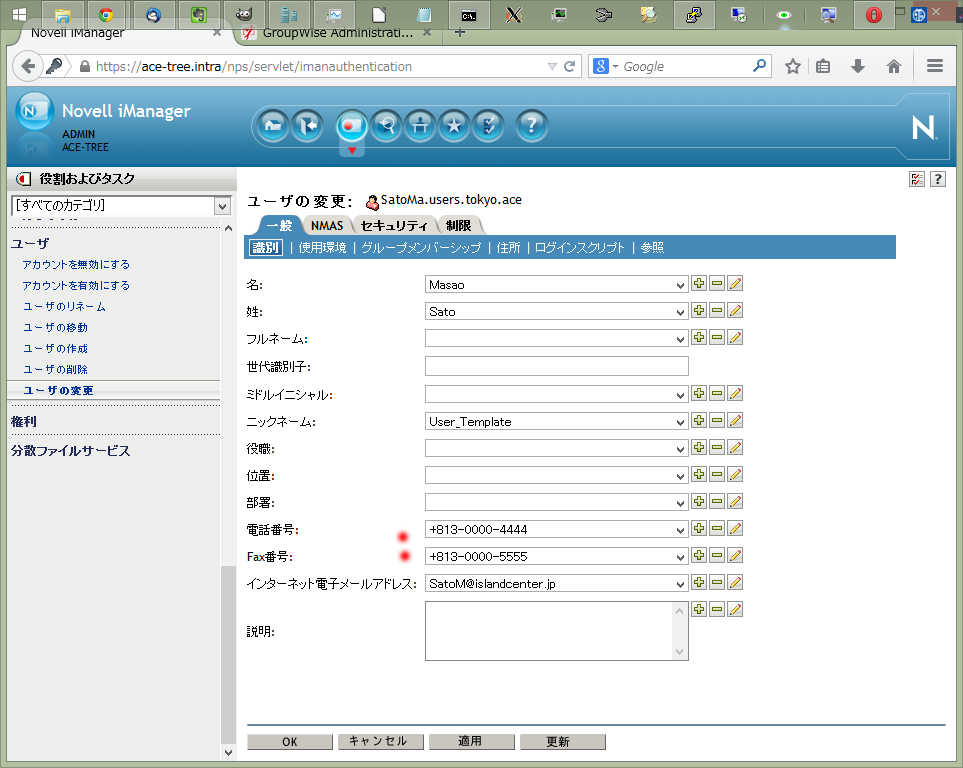Click minus icon beside ミドルイニシャル field
This screenshot has height=768, width=963.
coord(717,393)
